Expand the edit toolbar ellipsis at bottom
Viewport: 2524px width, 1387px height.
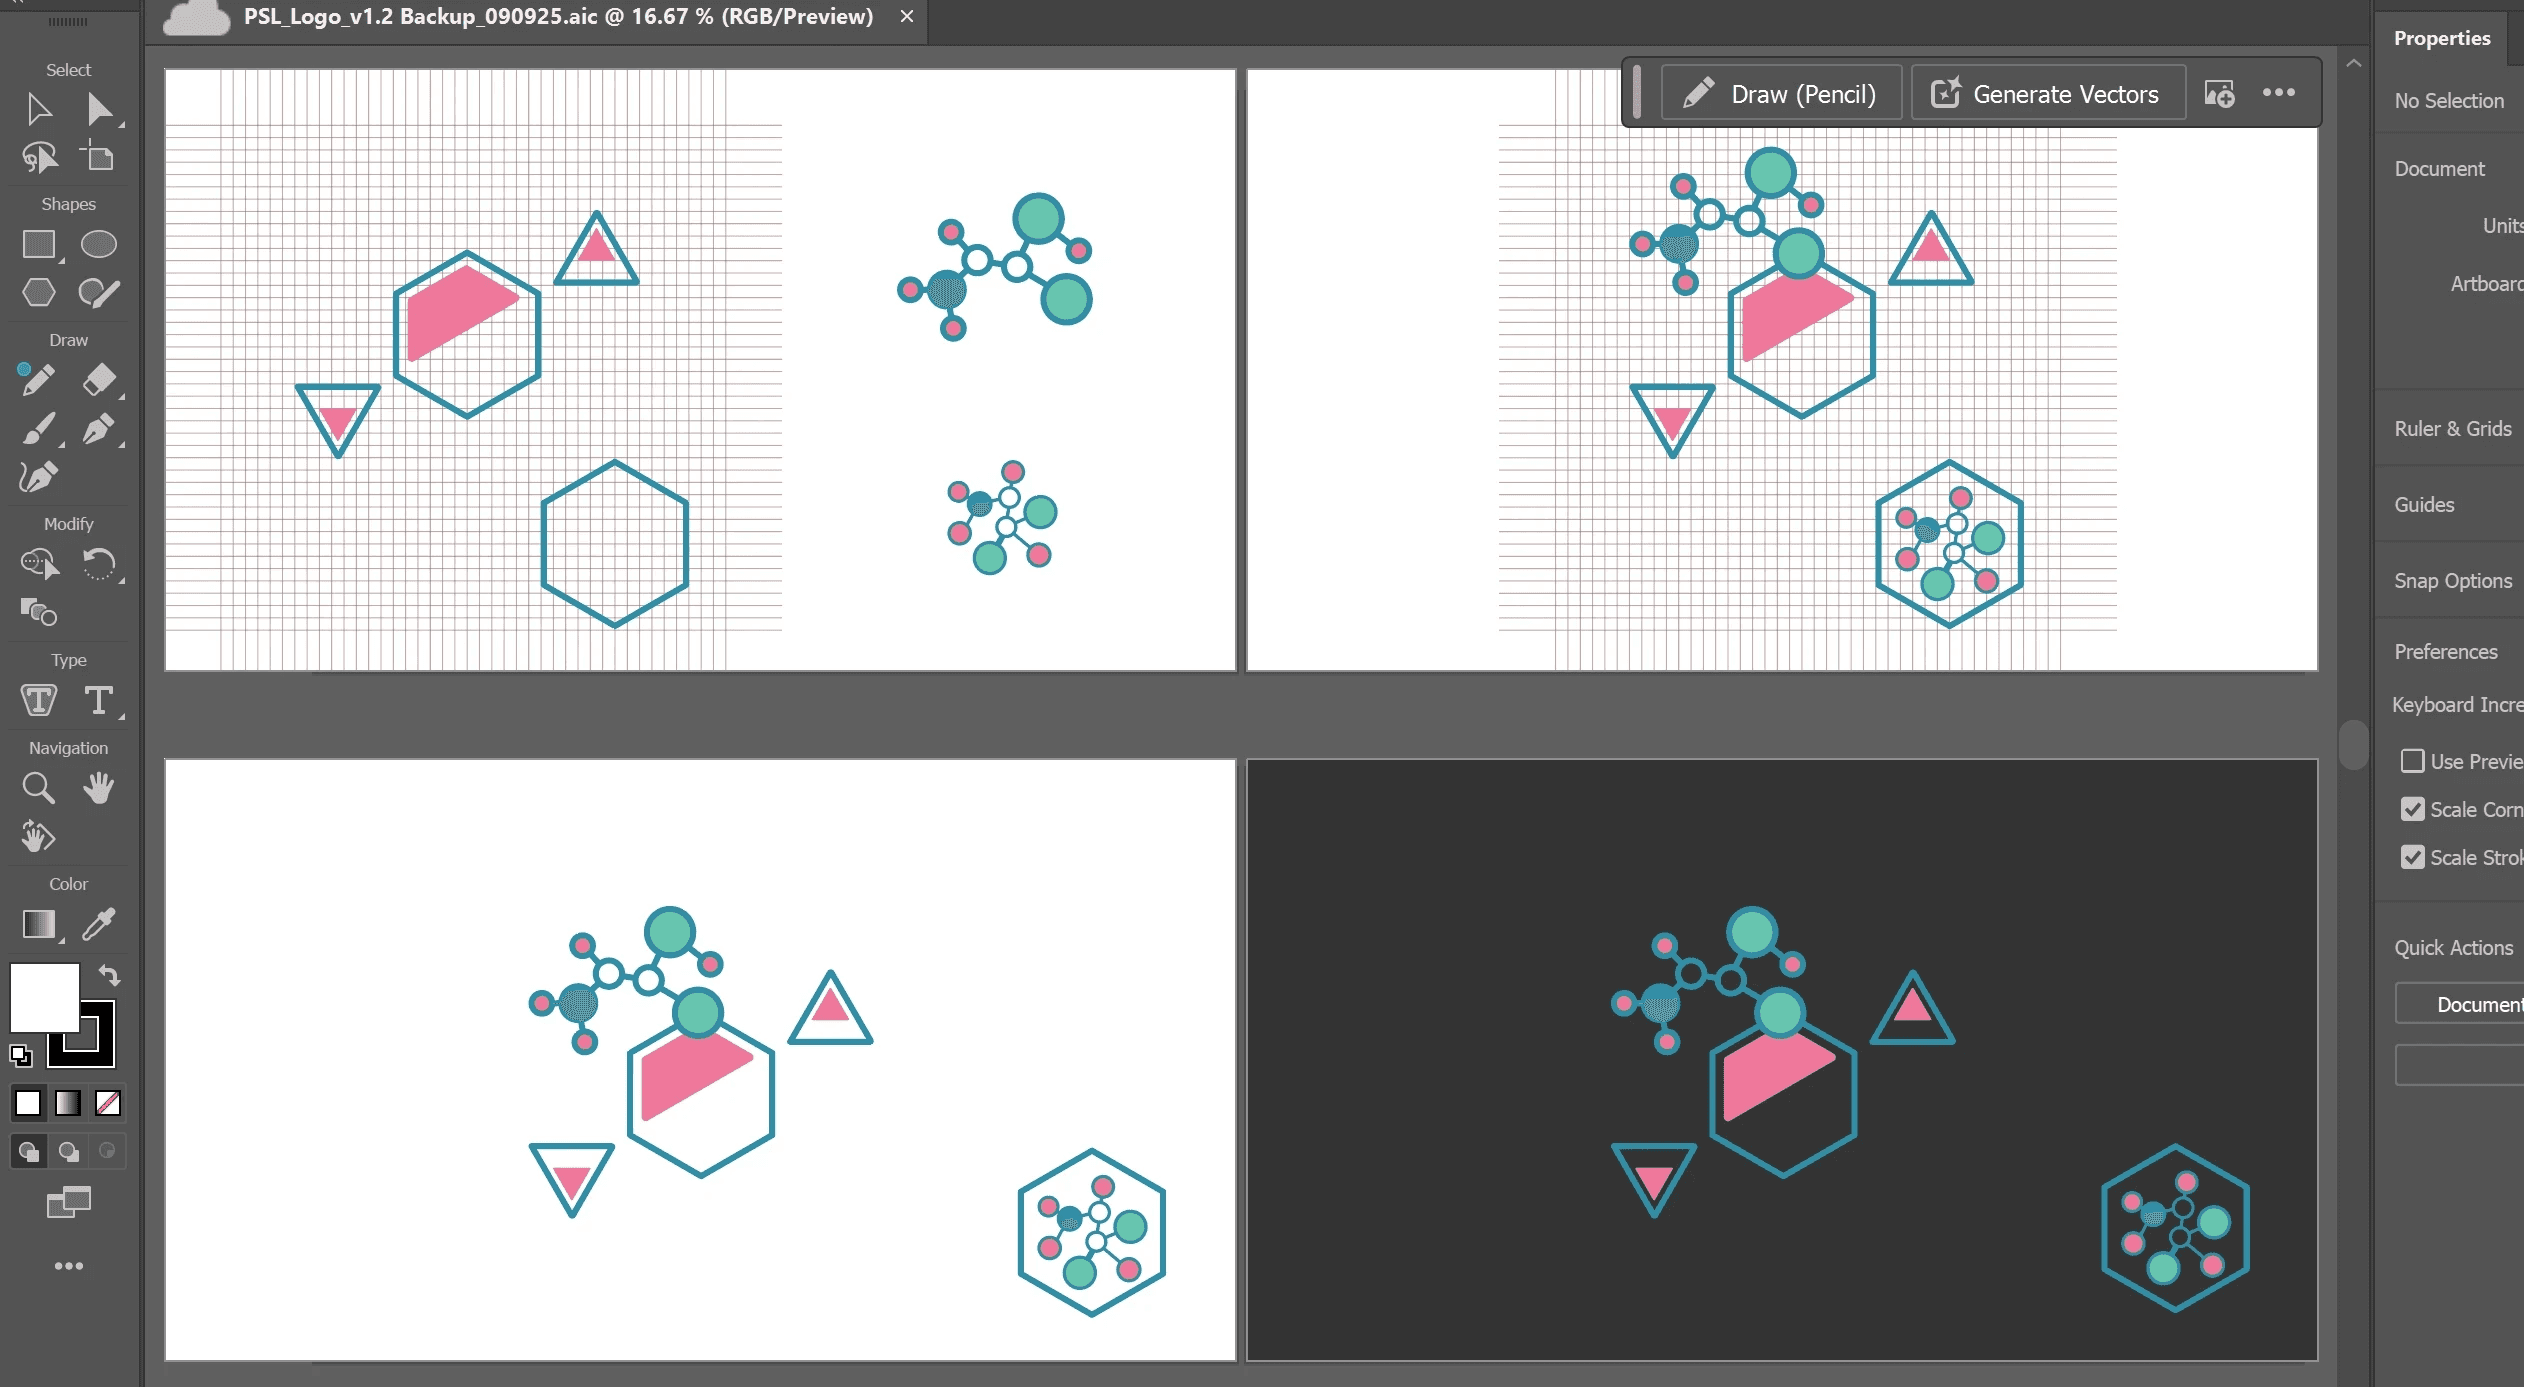pyautogui.click(x=69, y=1266)
